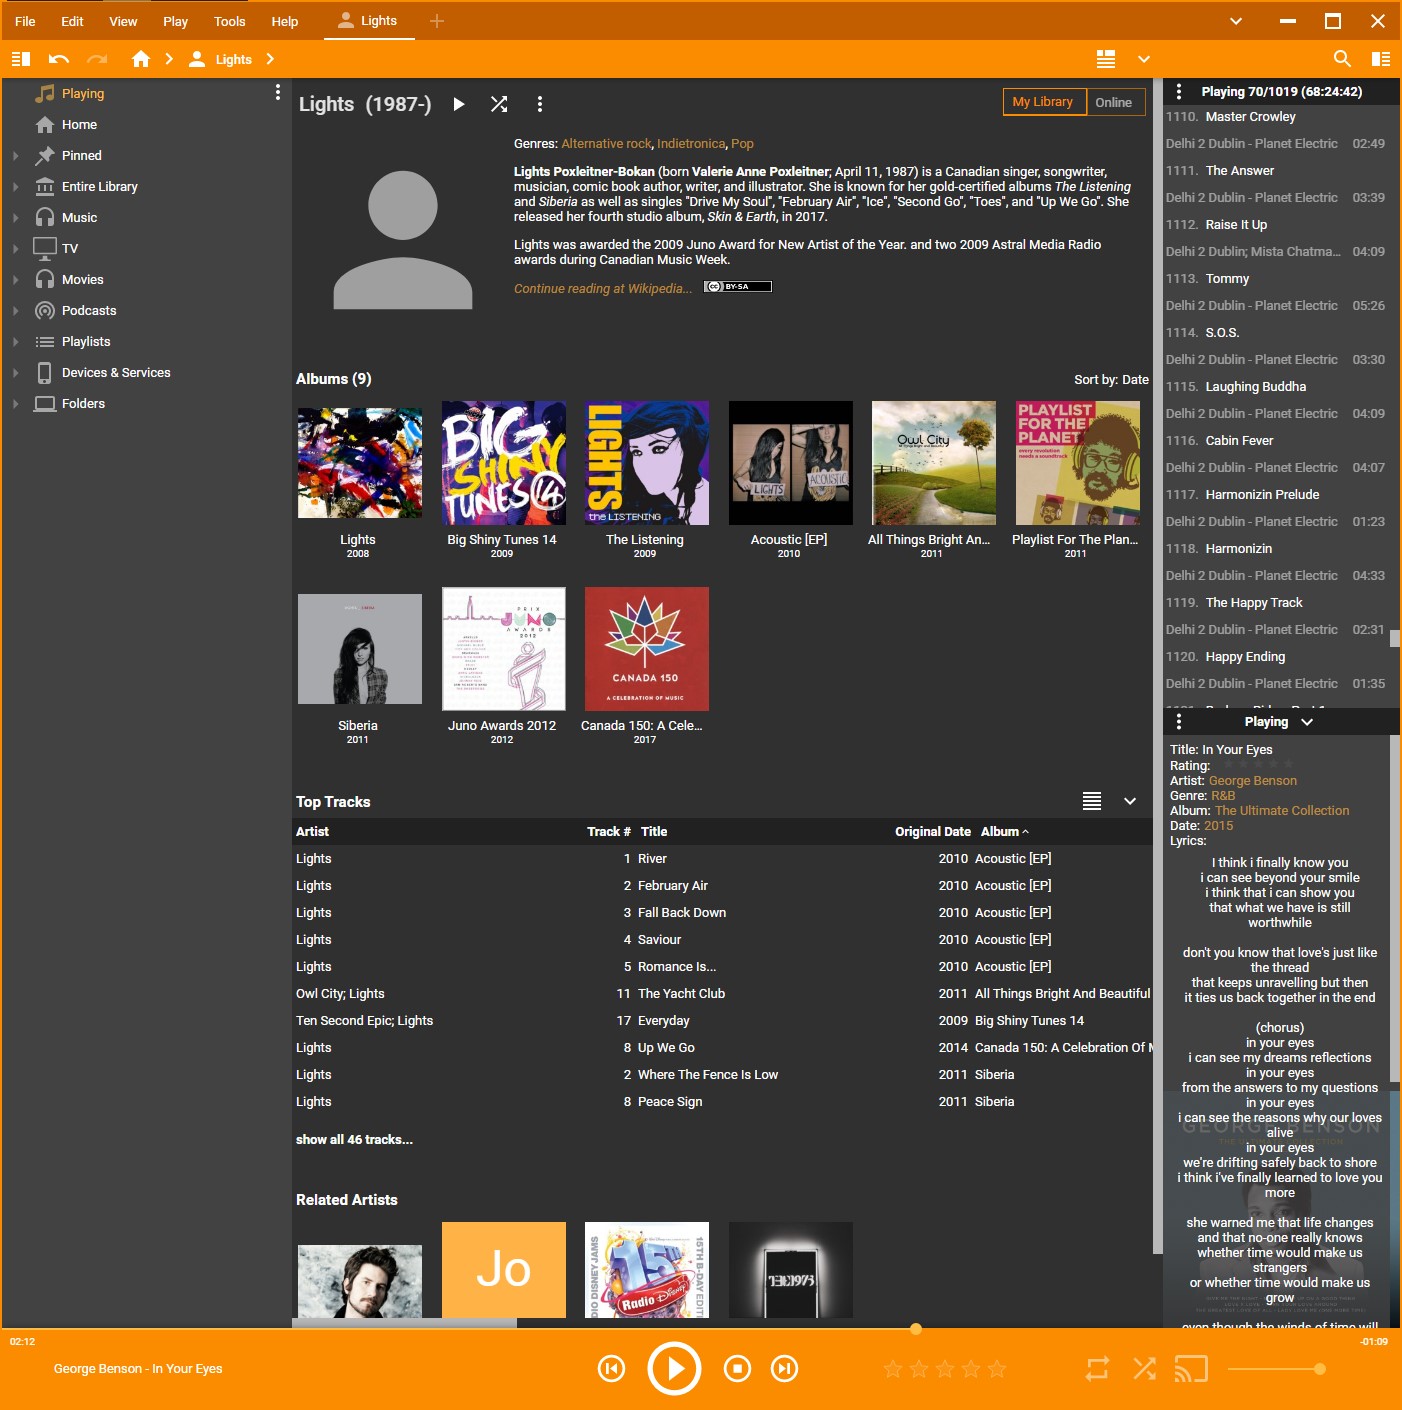
Task: Rate the track five stars in player bar
Action: (x=997, y=1369)
